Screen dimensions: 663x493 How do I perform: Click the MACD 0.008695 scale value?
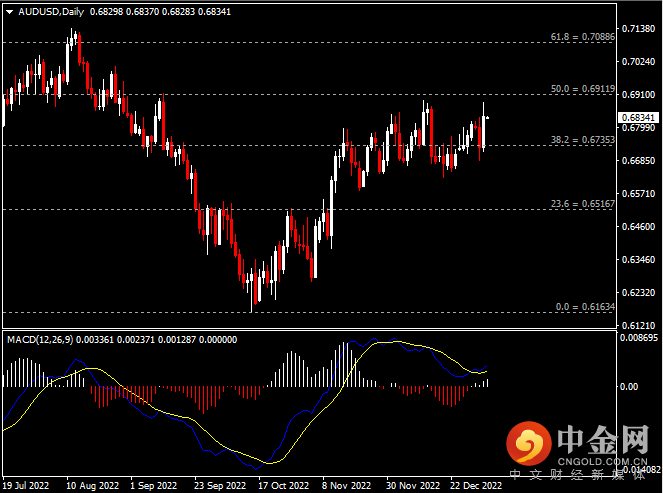tap(637, 339)
